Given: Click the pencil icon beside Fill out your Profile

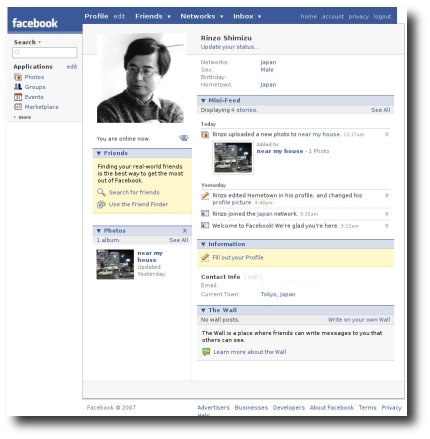Looking at the screenshot, I should point(205,257).
